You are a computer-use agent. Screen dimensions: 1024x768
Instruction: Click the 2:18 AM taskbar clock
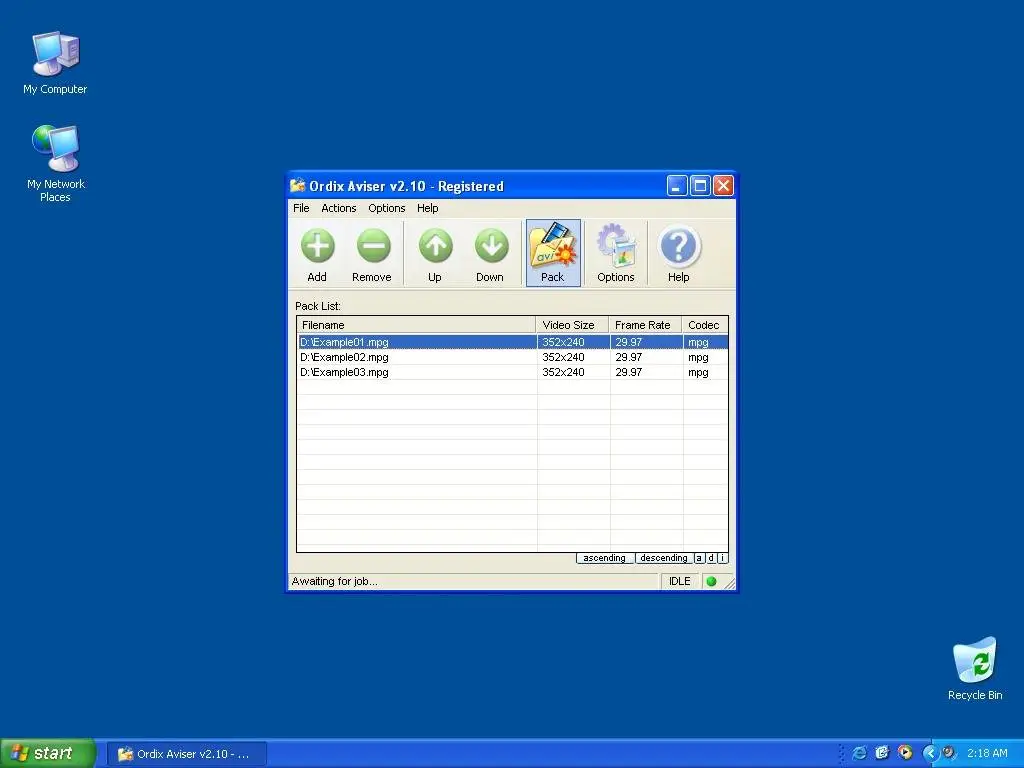pos(987,753)
